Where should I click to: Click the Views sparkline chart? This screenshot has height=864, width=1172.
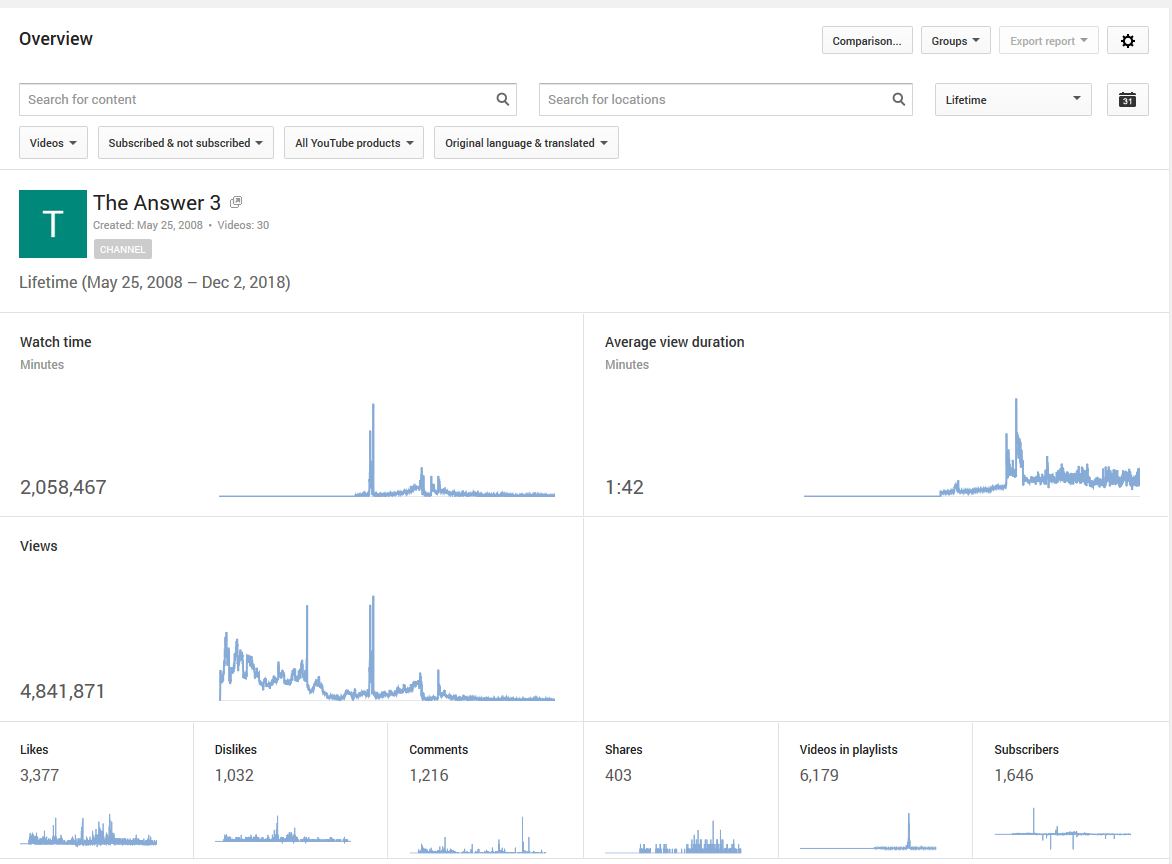pos(386,648)
